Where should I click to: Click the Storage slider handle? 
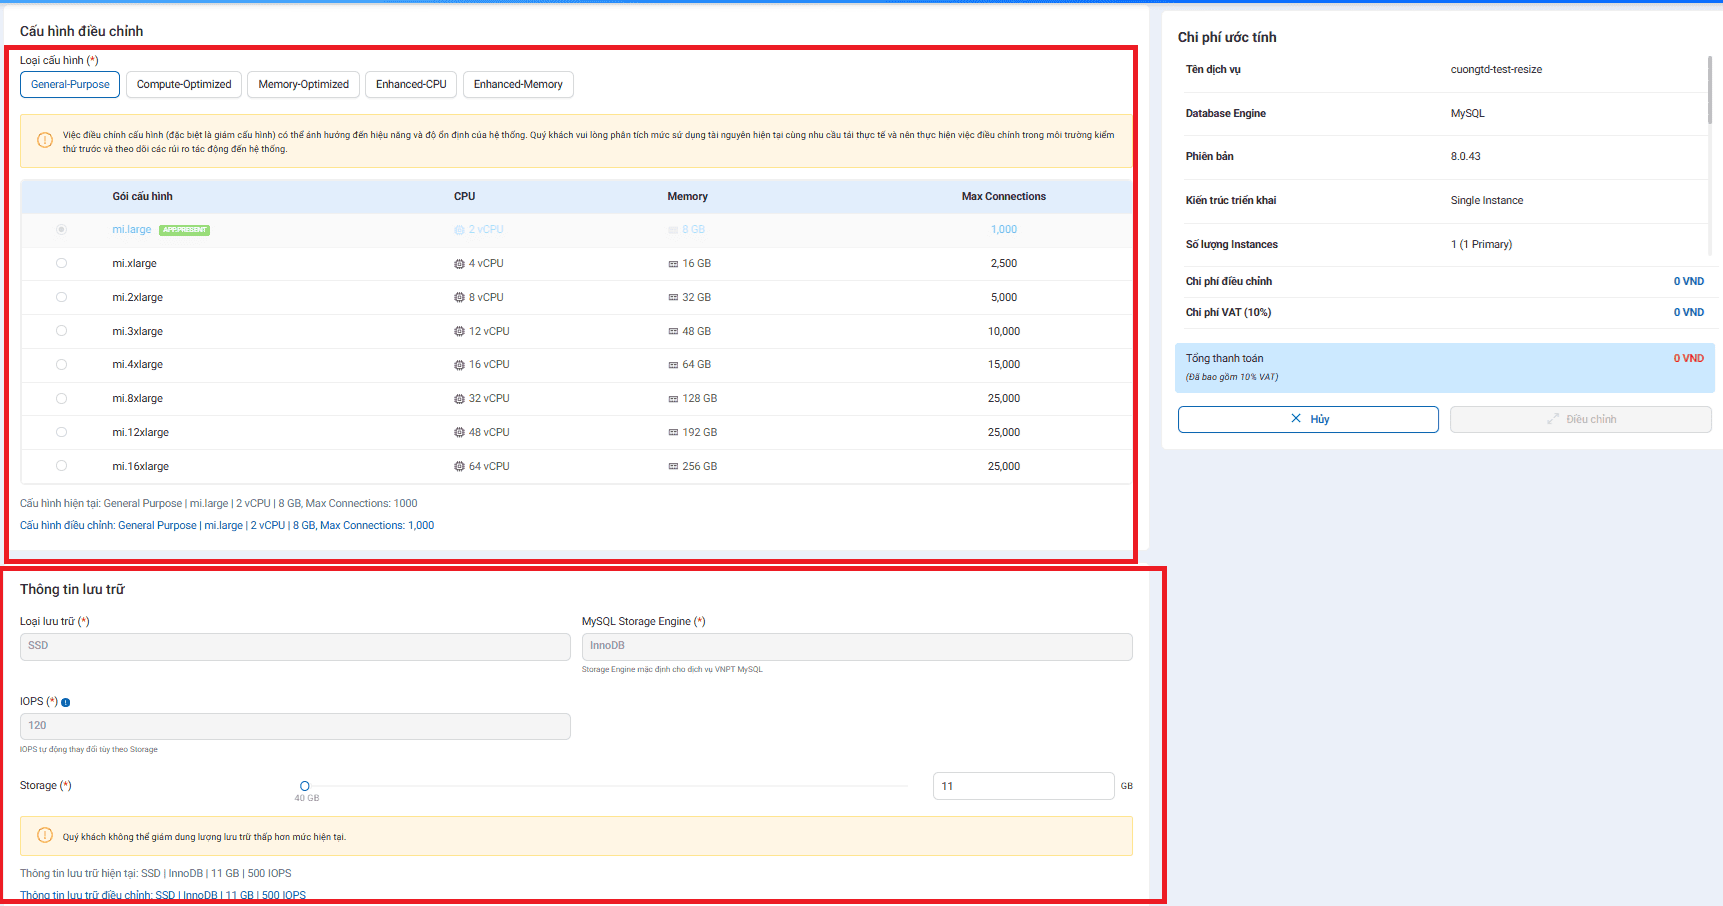pyautogui.click(x=305, y=786)
